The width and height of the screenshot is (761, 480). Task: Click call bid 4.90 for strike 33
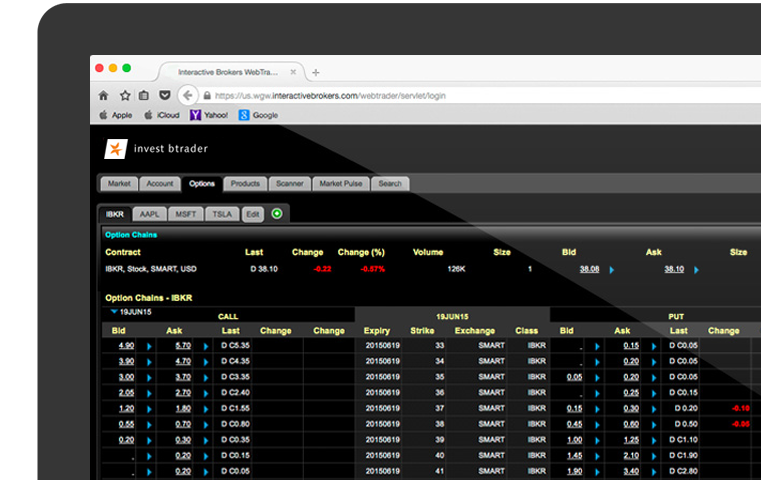126,346
